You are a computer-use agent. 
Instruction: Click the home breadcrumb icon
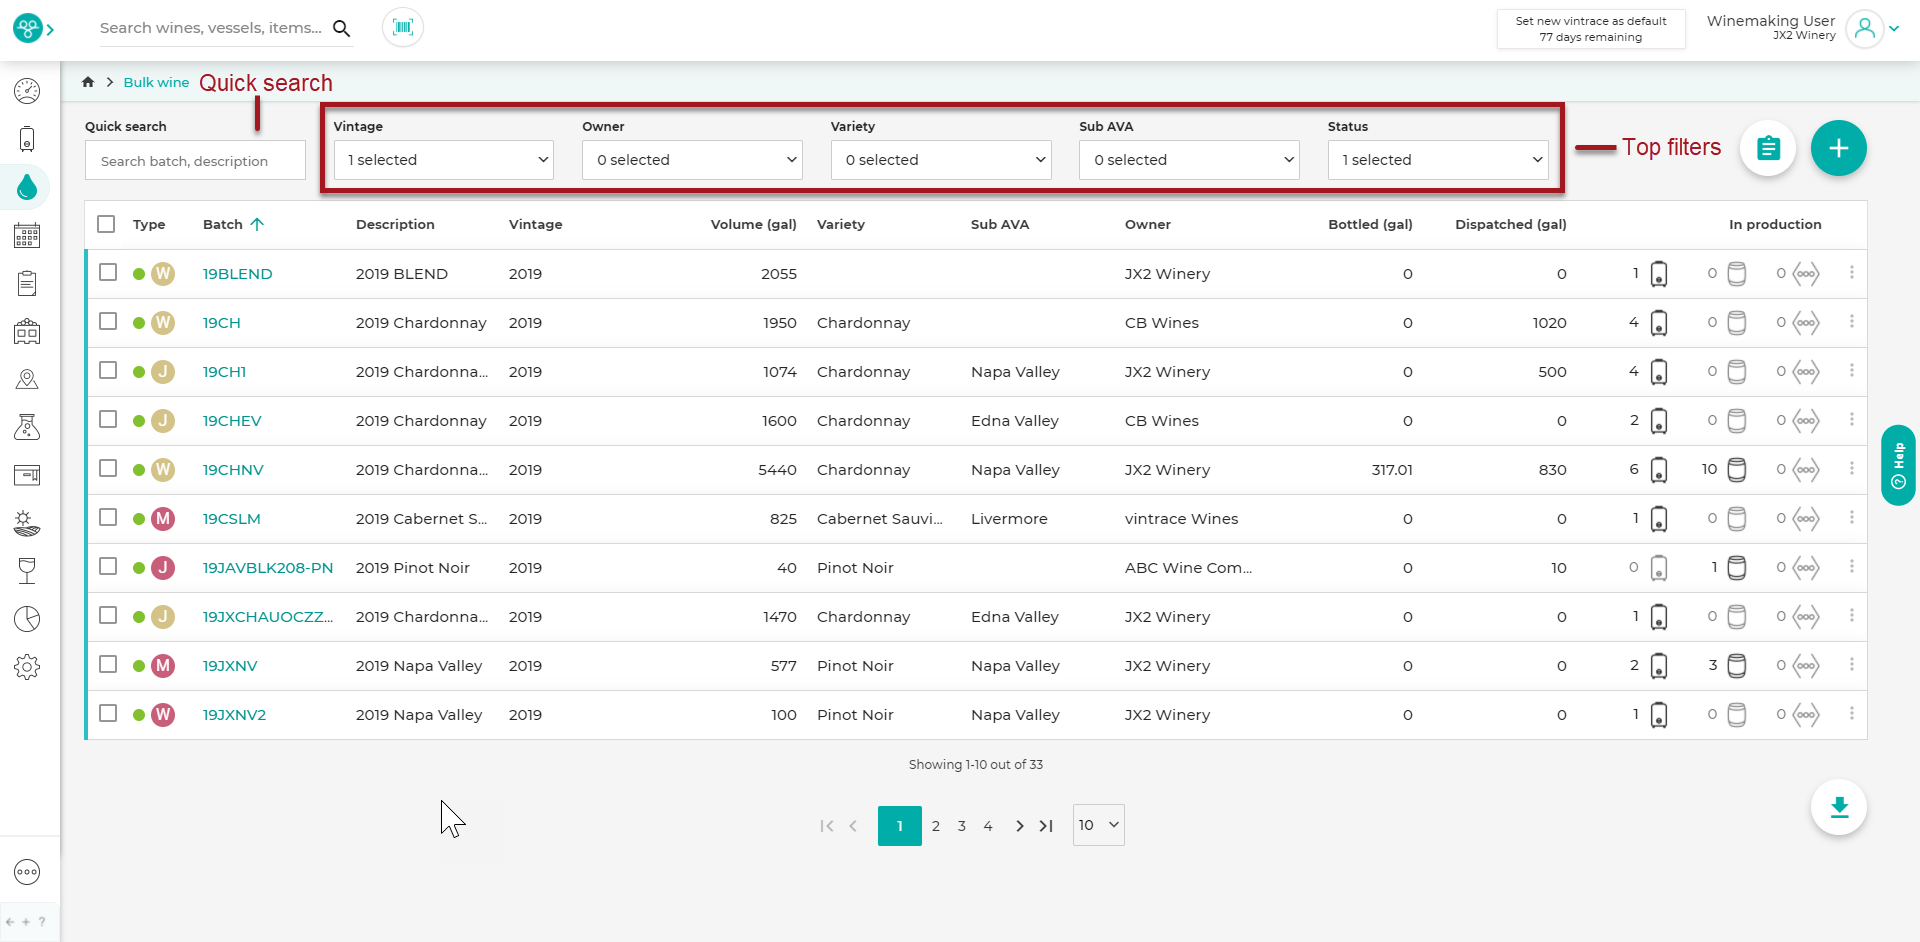pyautogui.click(x=88, y=82)
